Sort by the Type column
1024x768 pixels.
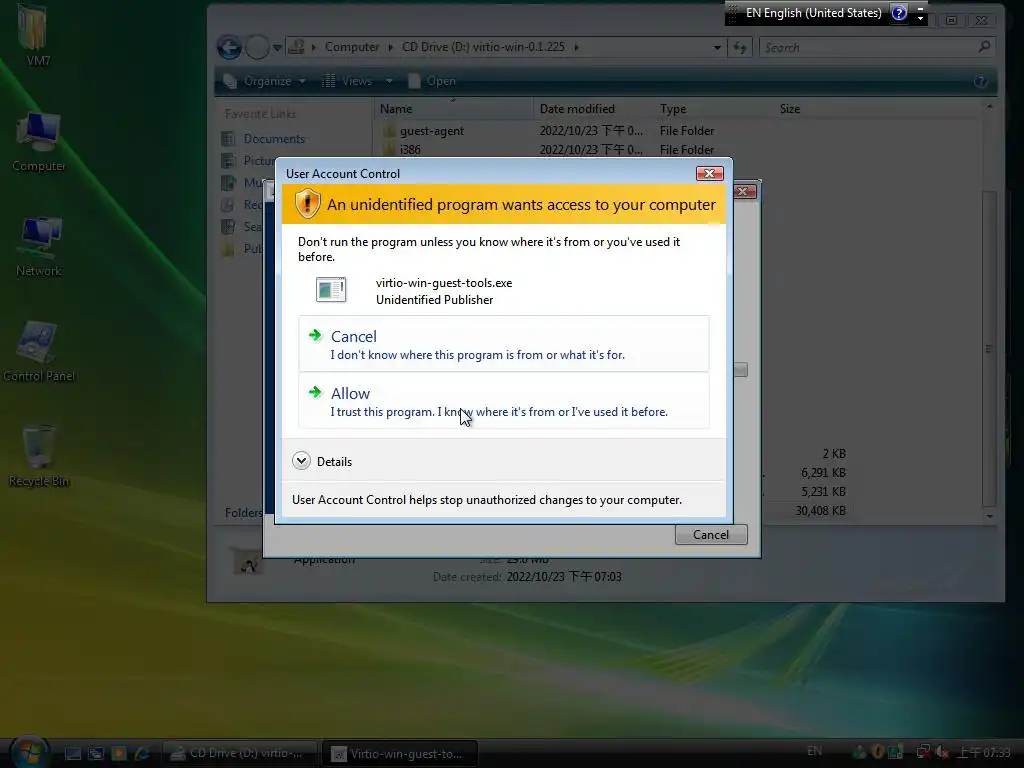[x=714, y=109]
